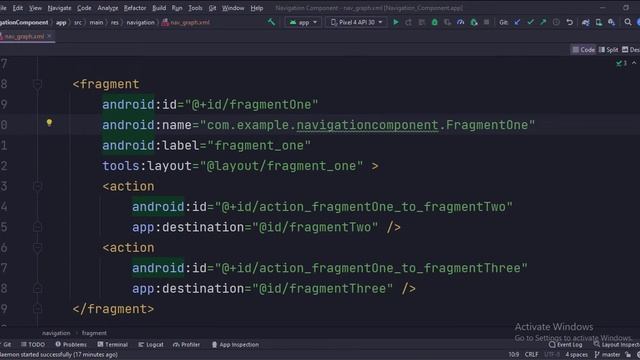Click the app breadcrumb in navigation bar
This screenshot has width=640, height=360.
point(61,22)
